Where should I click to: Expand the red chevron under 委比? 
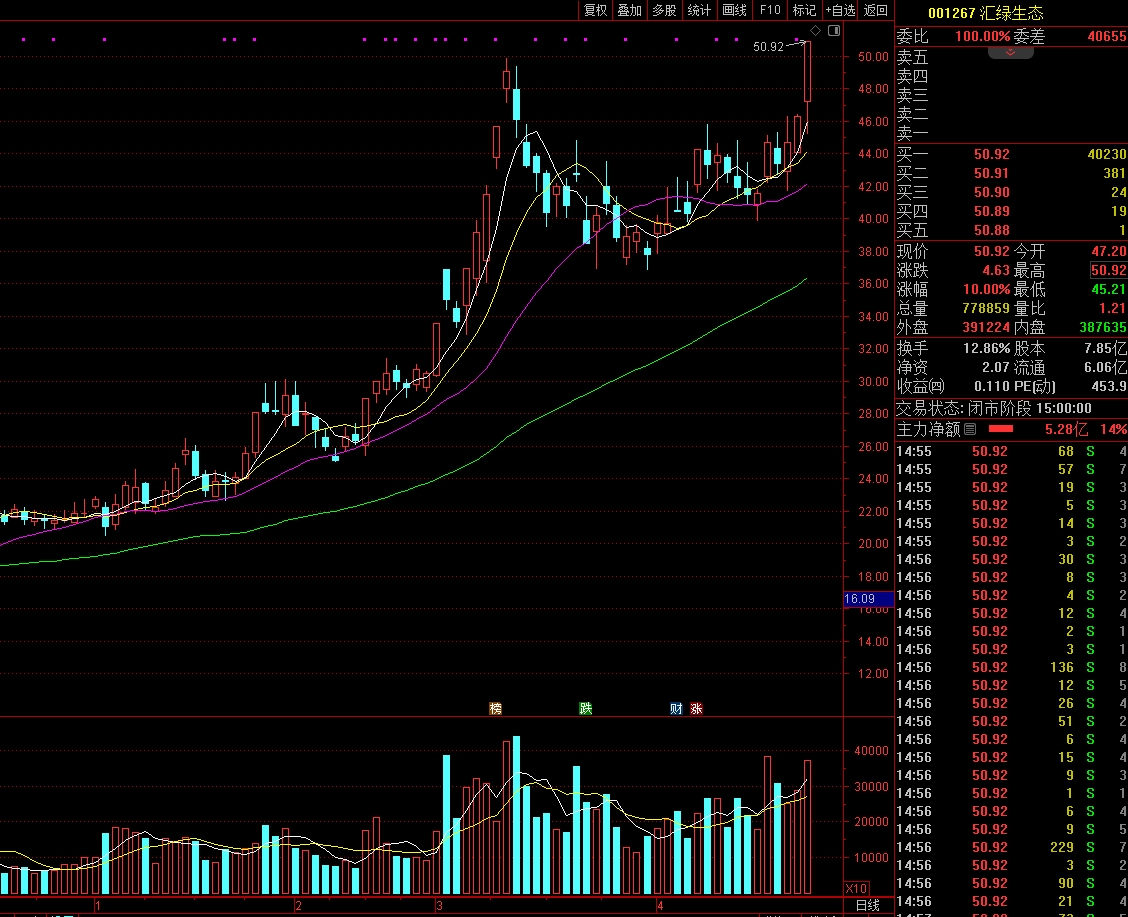click(1011, 52)
